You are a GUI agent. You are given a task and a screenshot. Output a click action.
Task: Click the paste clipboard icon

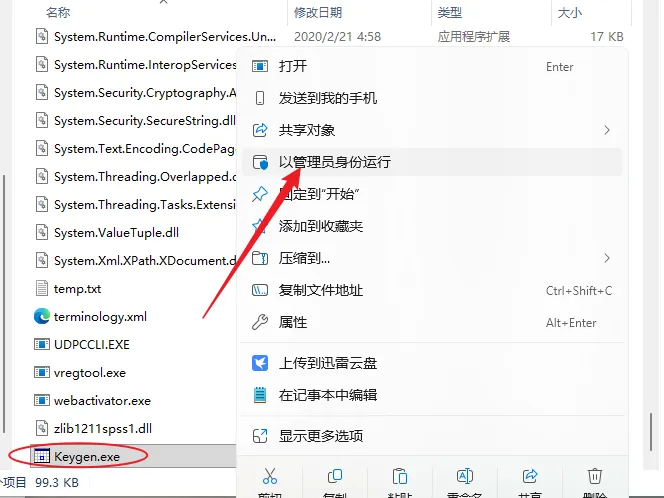399,476
